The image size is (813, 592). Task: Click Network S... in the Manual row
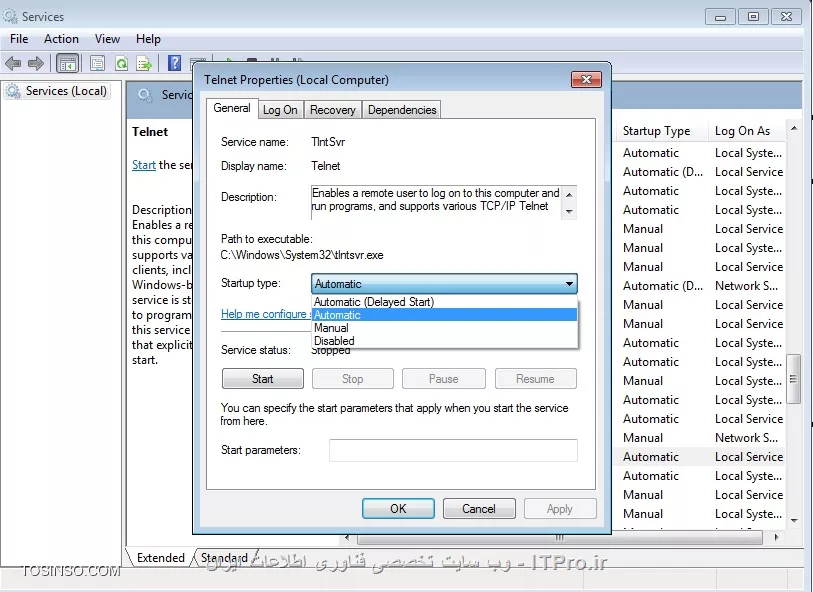(x=747, y=438)
